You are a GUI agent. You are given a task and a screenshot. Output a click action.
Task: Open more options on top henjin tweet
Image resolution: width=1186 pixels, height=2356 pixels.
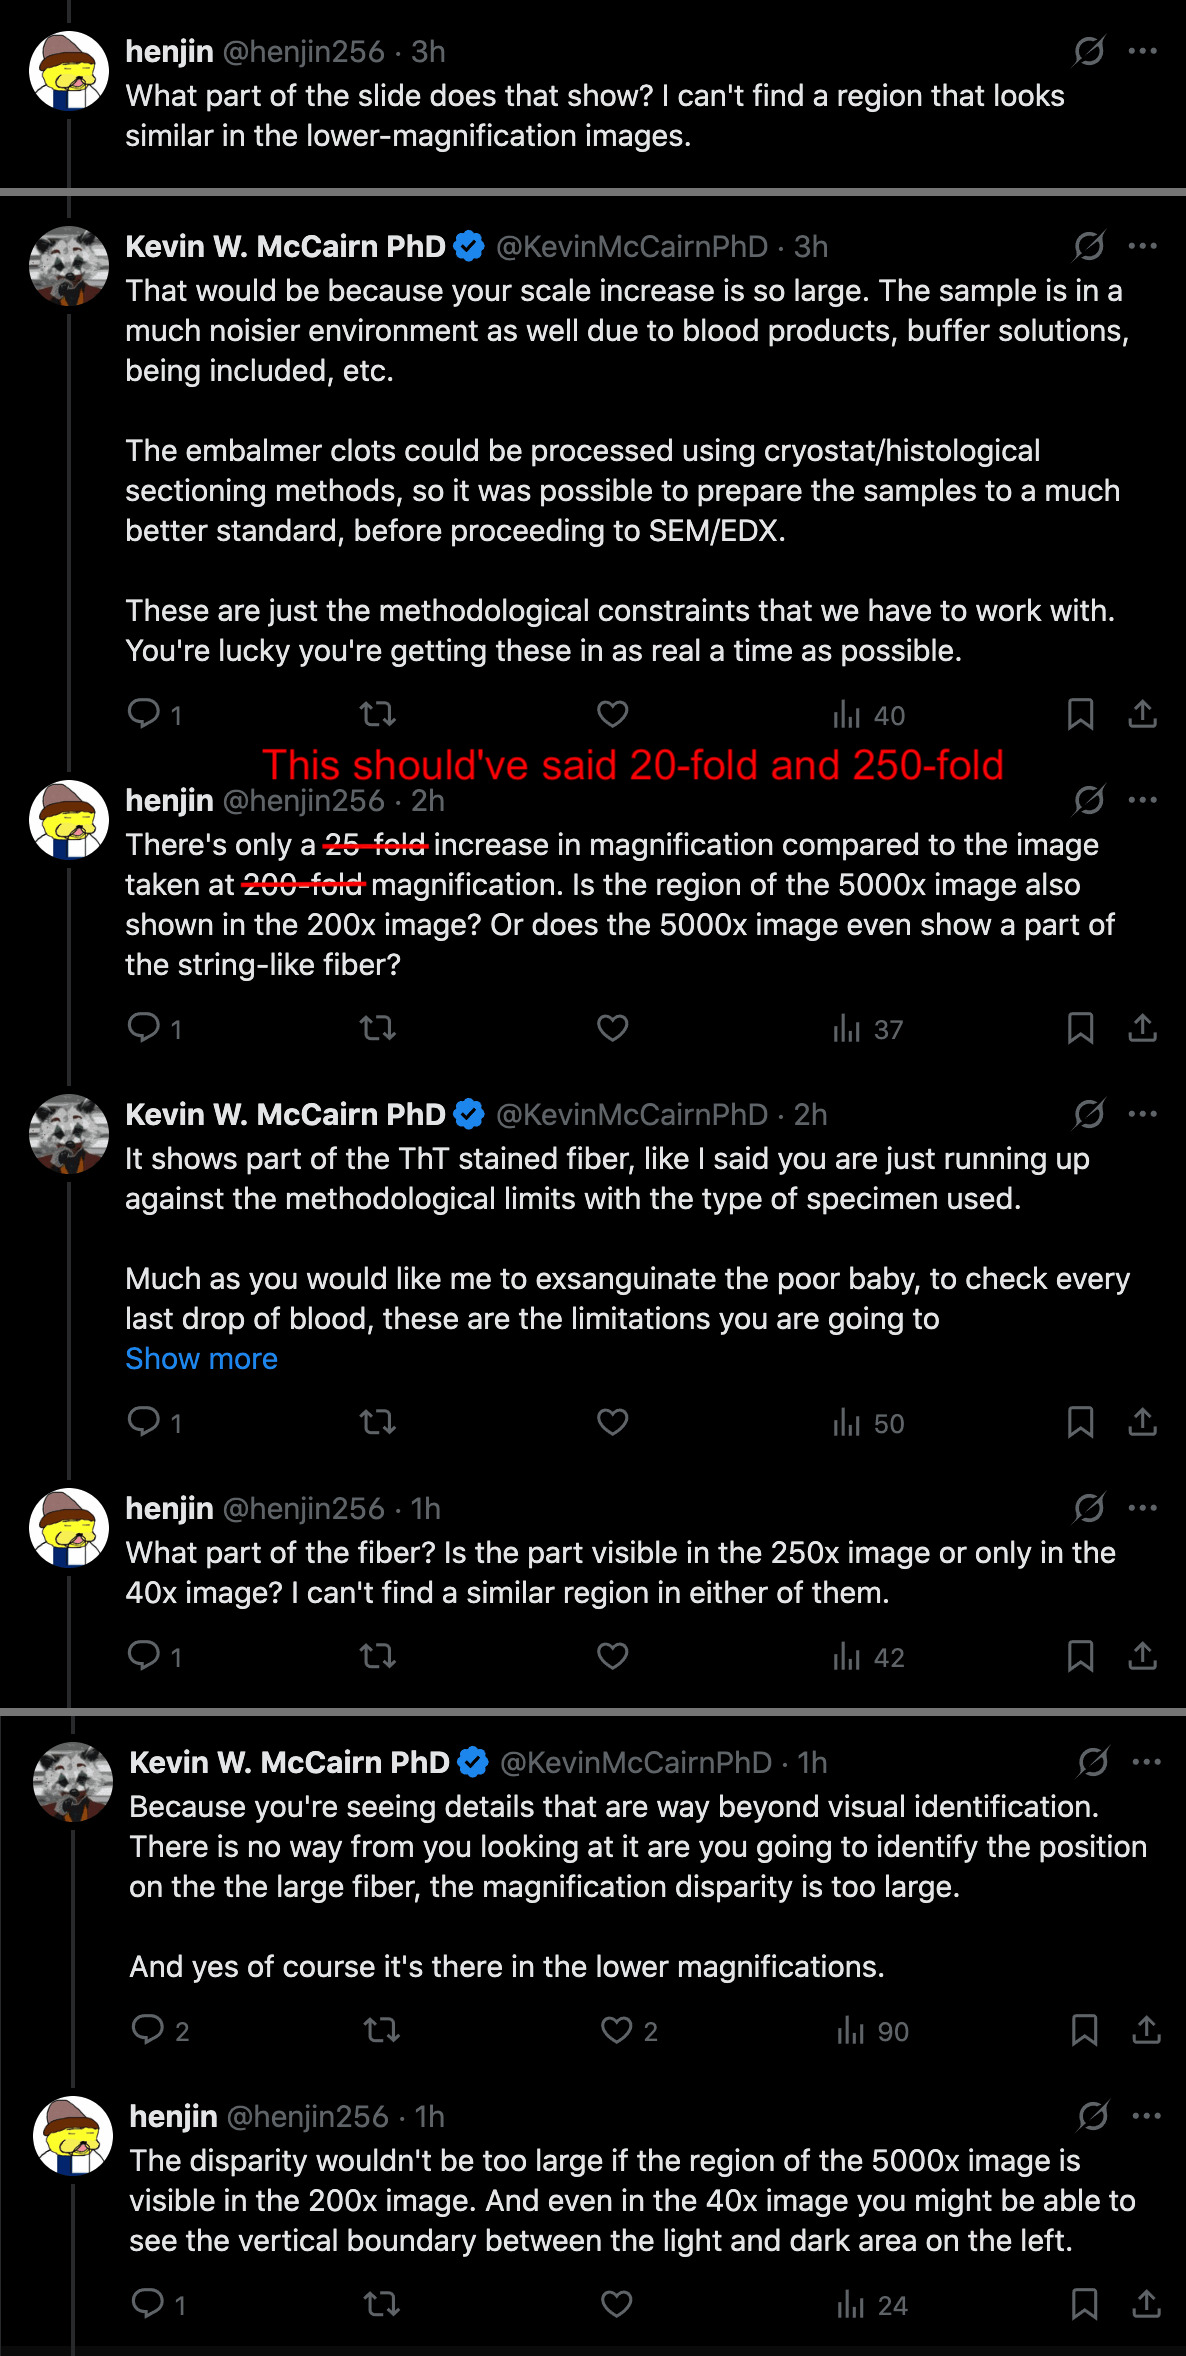pyautogui.click(x=1142, y=51)
